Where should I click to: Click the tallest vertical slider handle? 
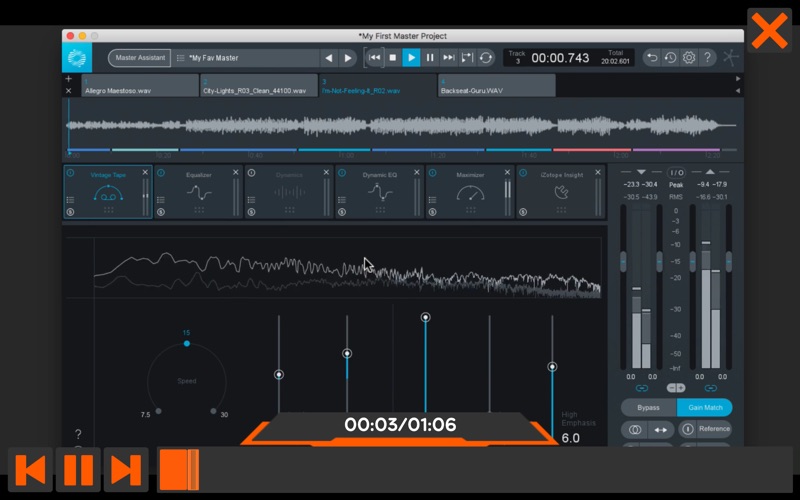(425, 317)
